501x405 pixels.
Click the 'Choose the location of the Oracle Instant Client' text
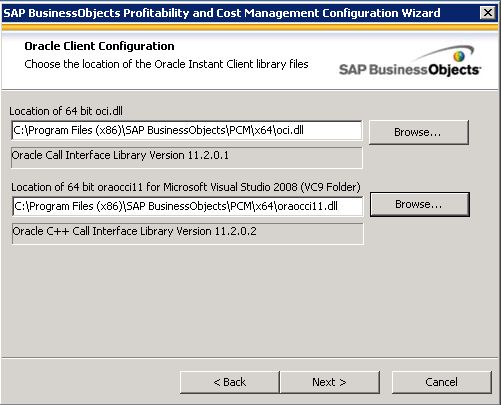166,64
